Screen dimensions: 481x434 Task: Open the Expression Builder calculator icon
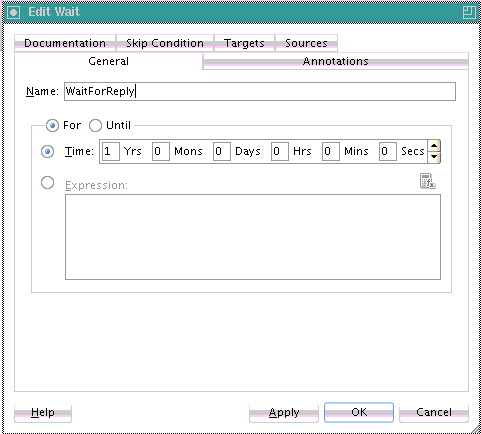coord(427,181)
